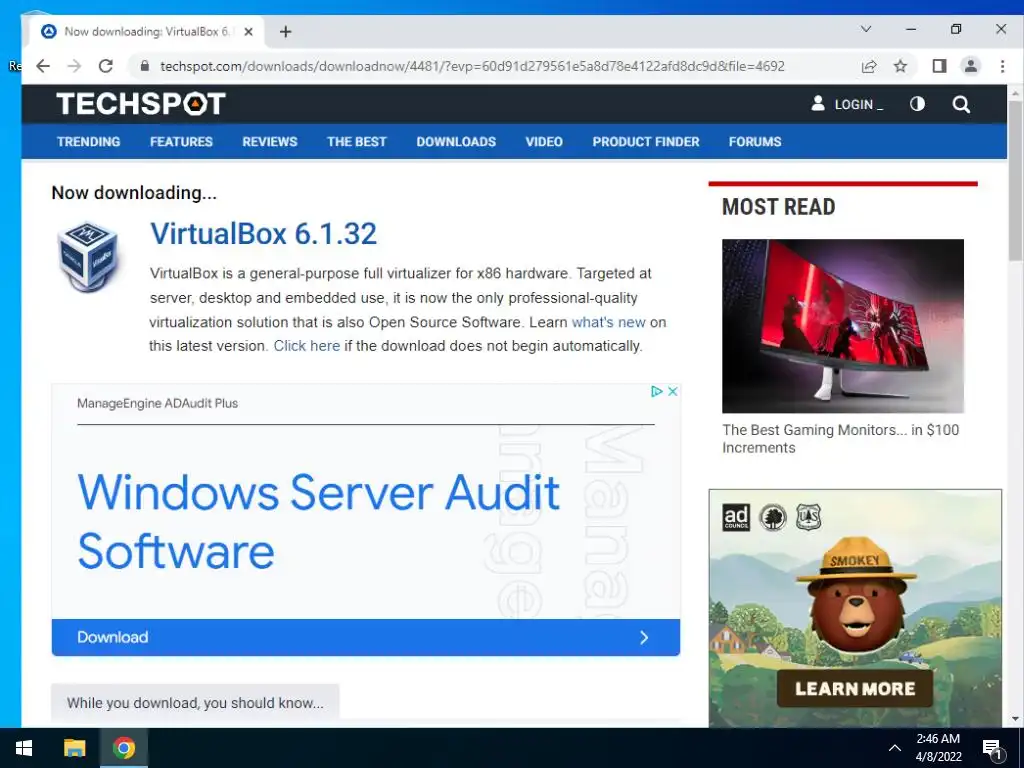The image size is (1024, 768).
Task: Click the address bar URL
Action: pos(472,66)
